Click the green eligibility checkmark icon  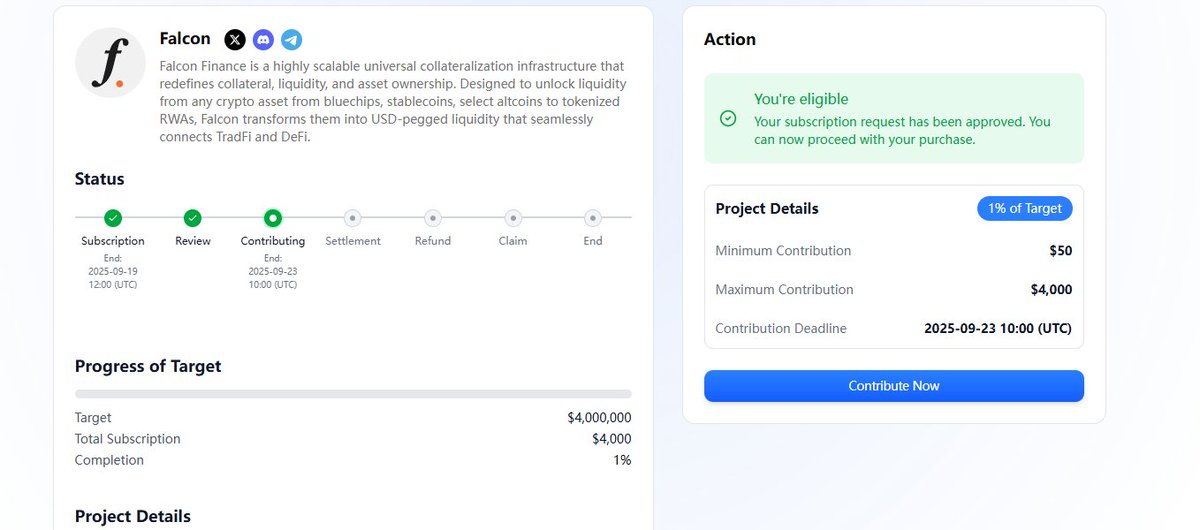coord(728,118)
